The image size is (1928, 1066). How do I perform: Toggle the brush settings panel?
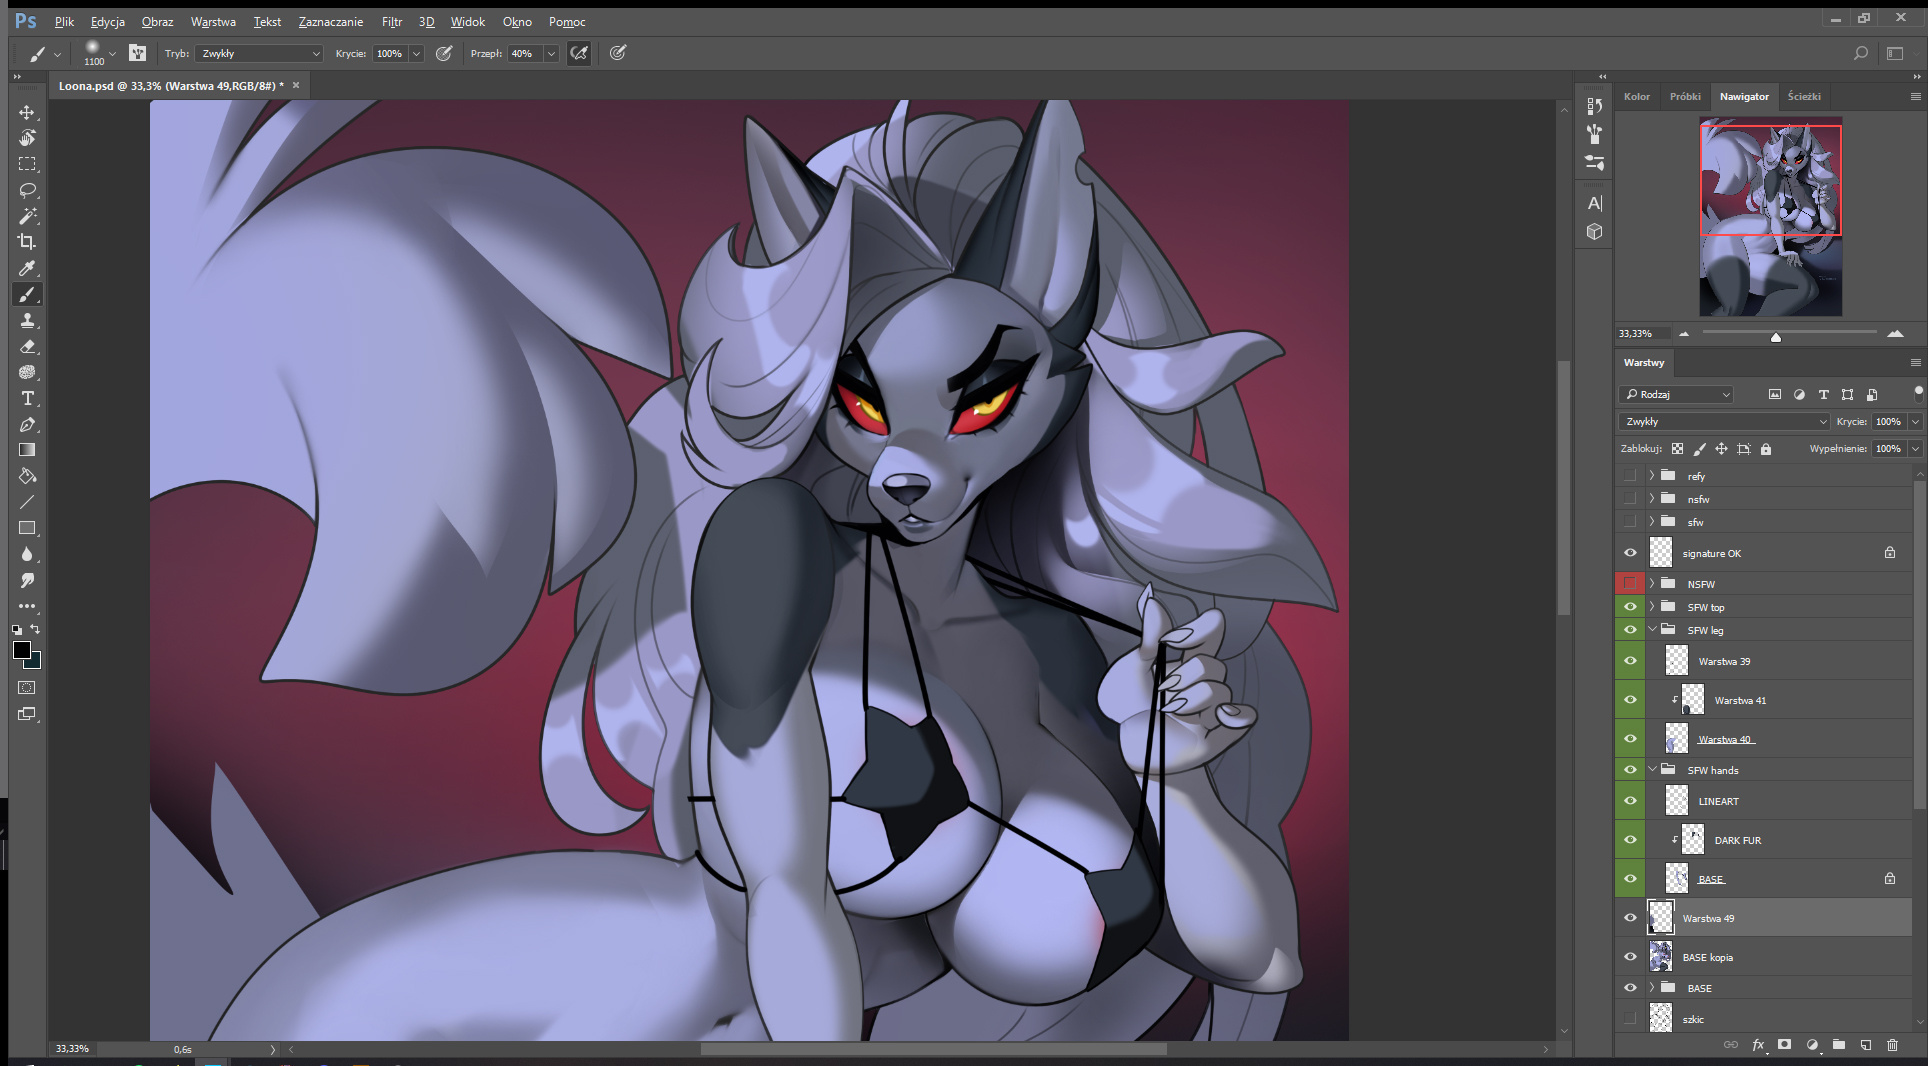click(137, 53)
